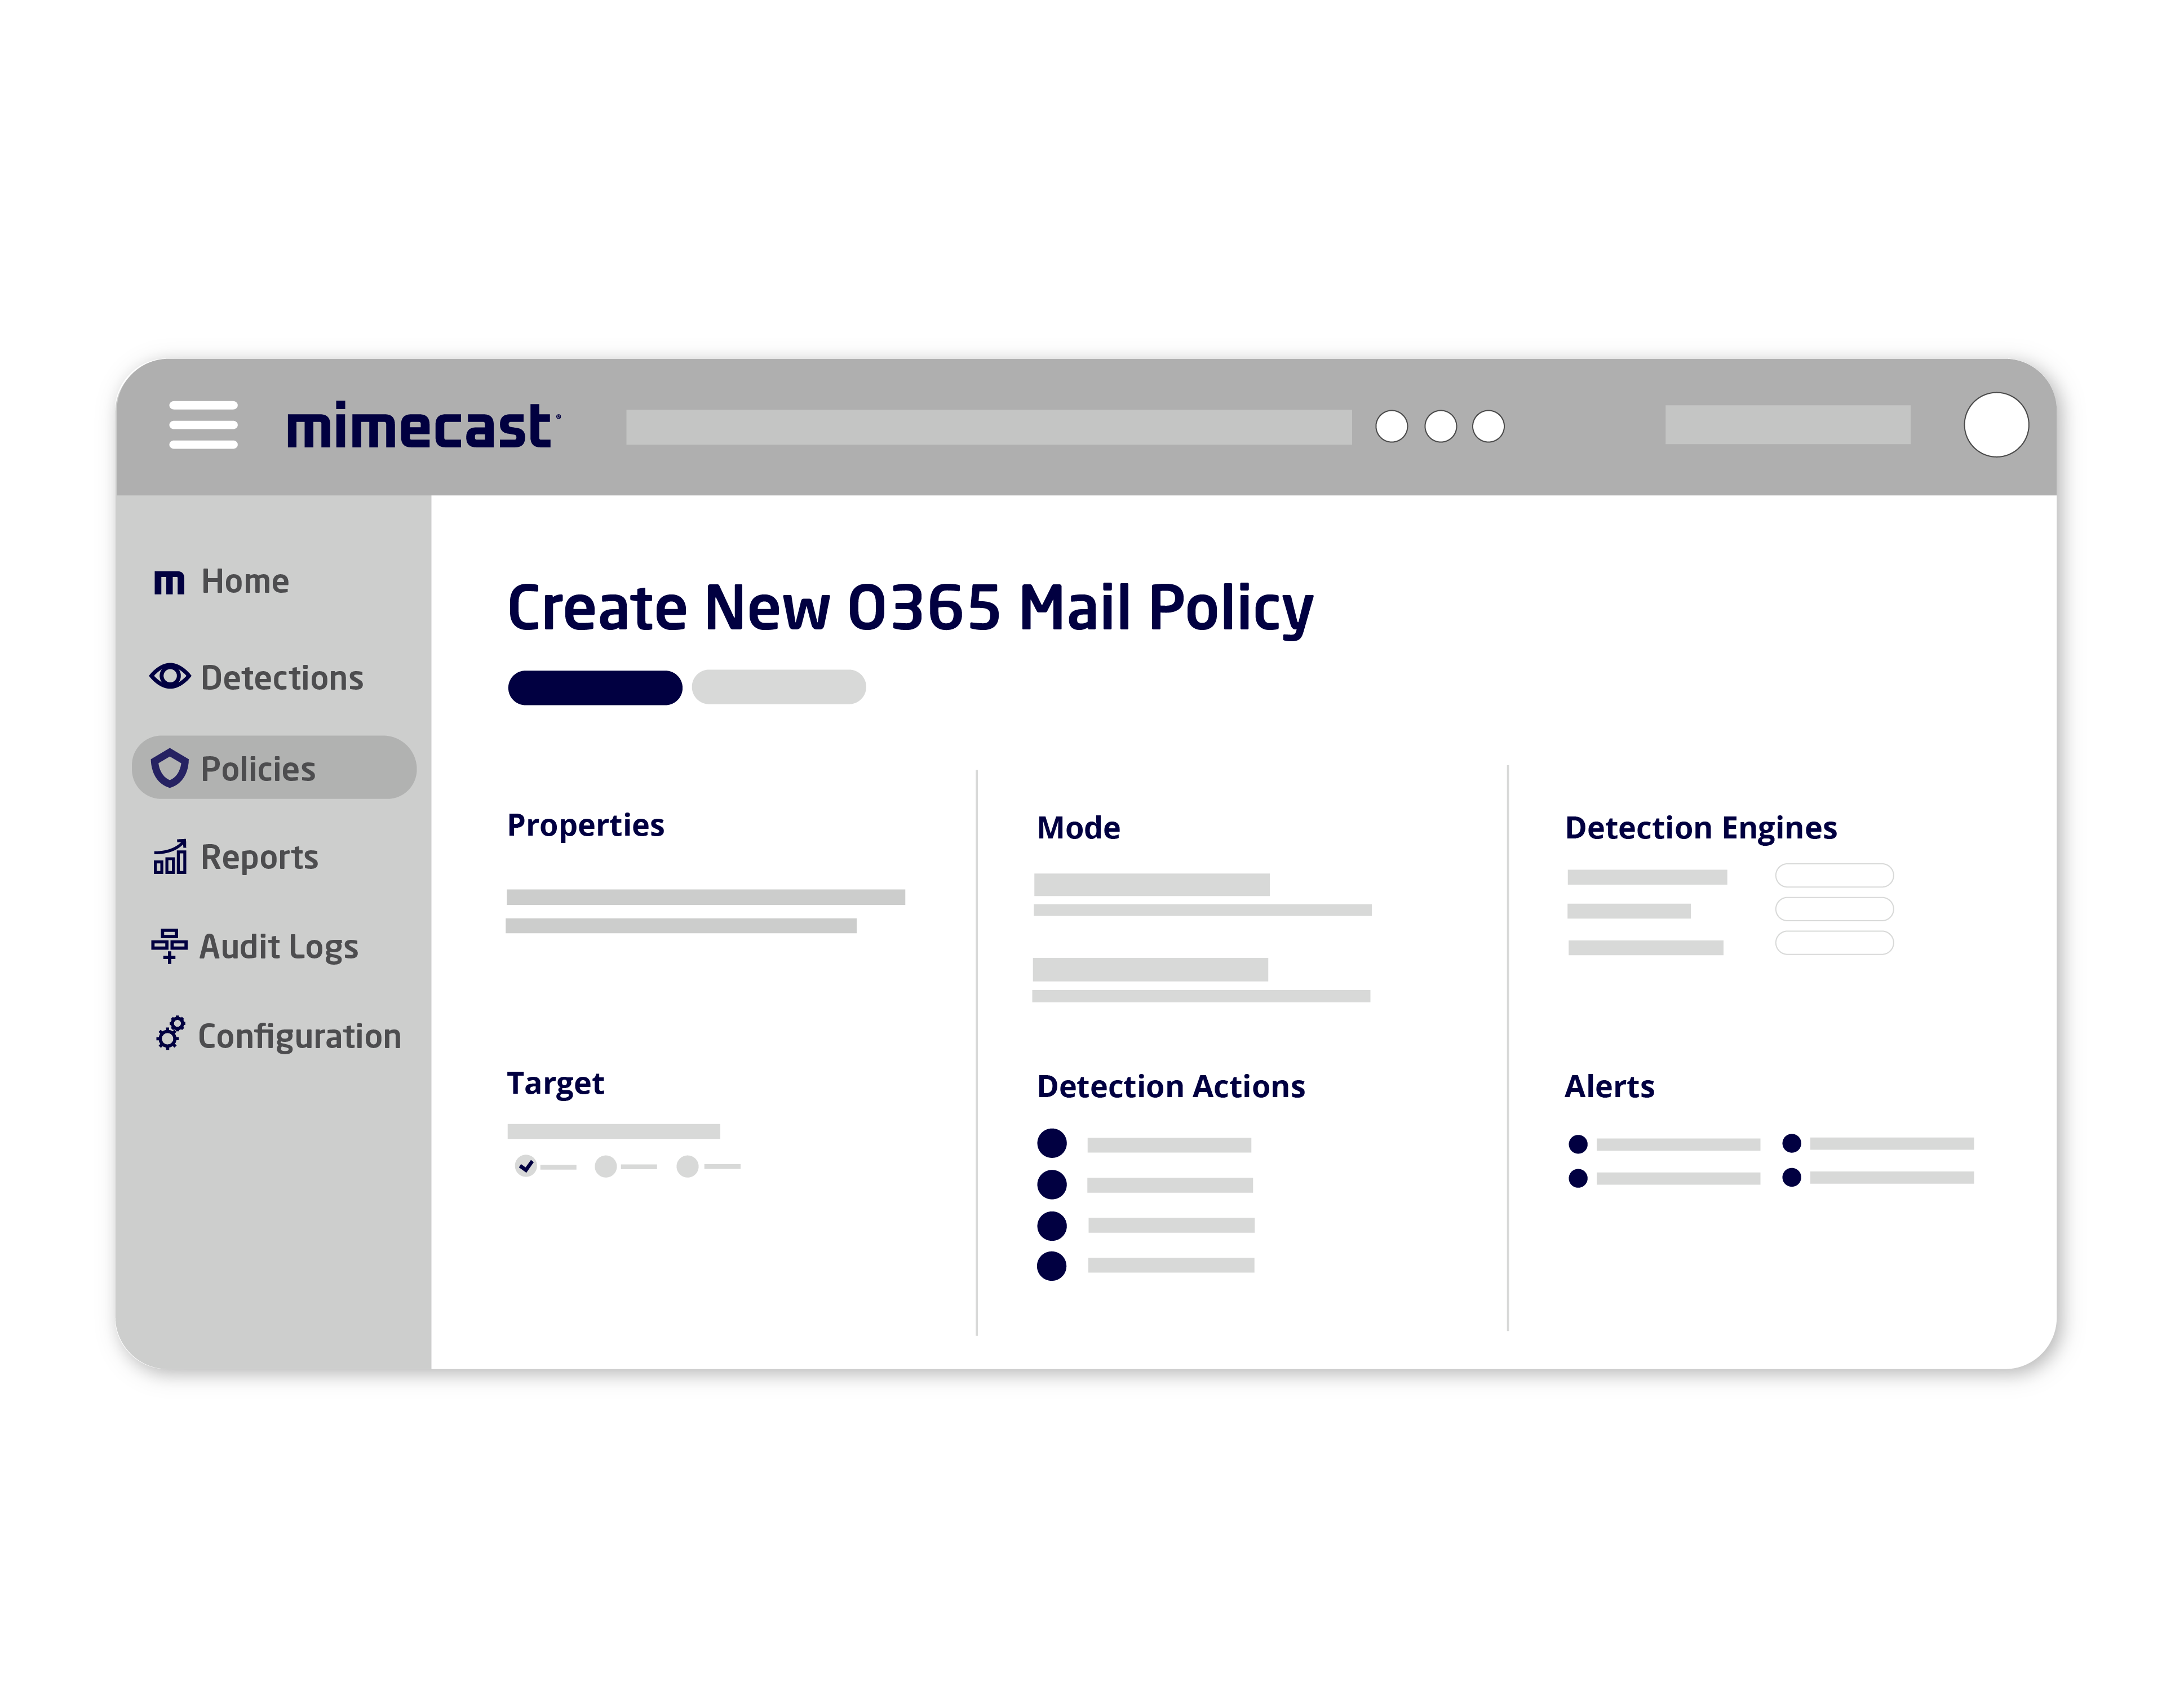Select the second Target radio option
This screenshot has width=2184, height=1700.
605,1166
